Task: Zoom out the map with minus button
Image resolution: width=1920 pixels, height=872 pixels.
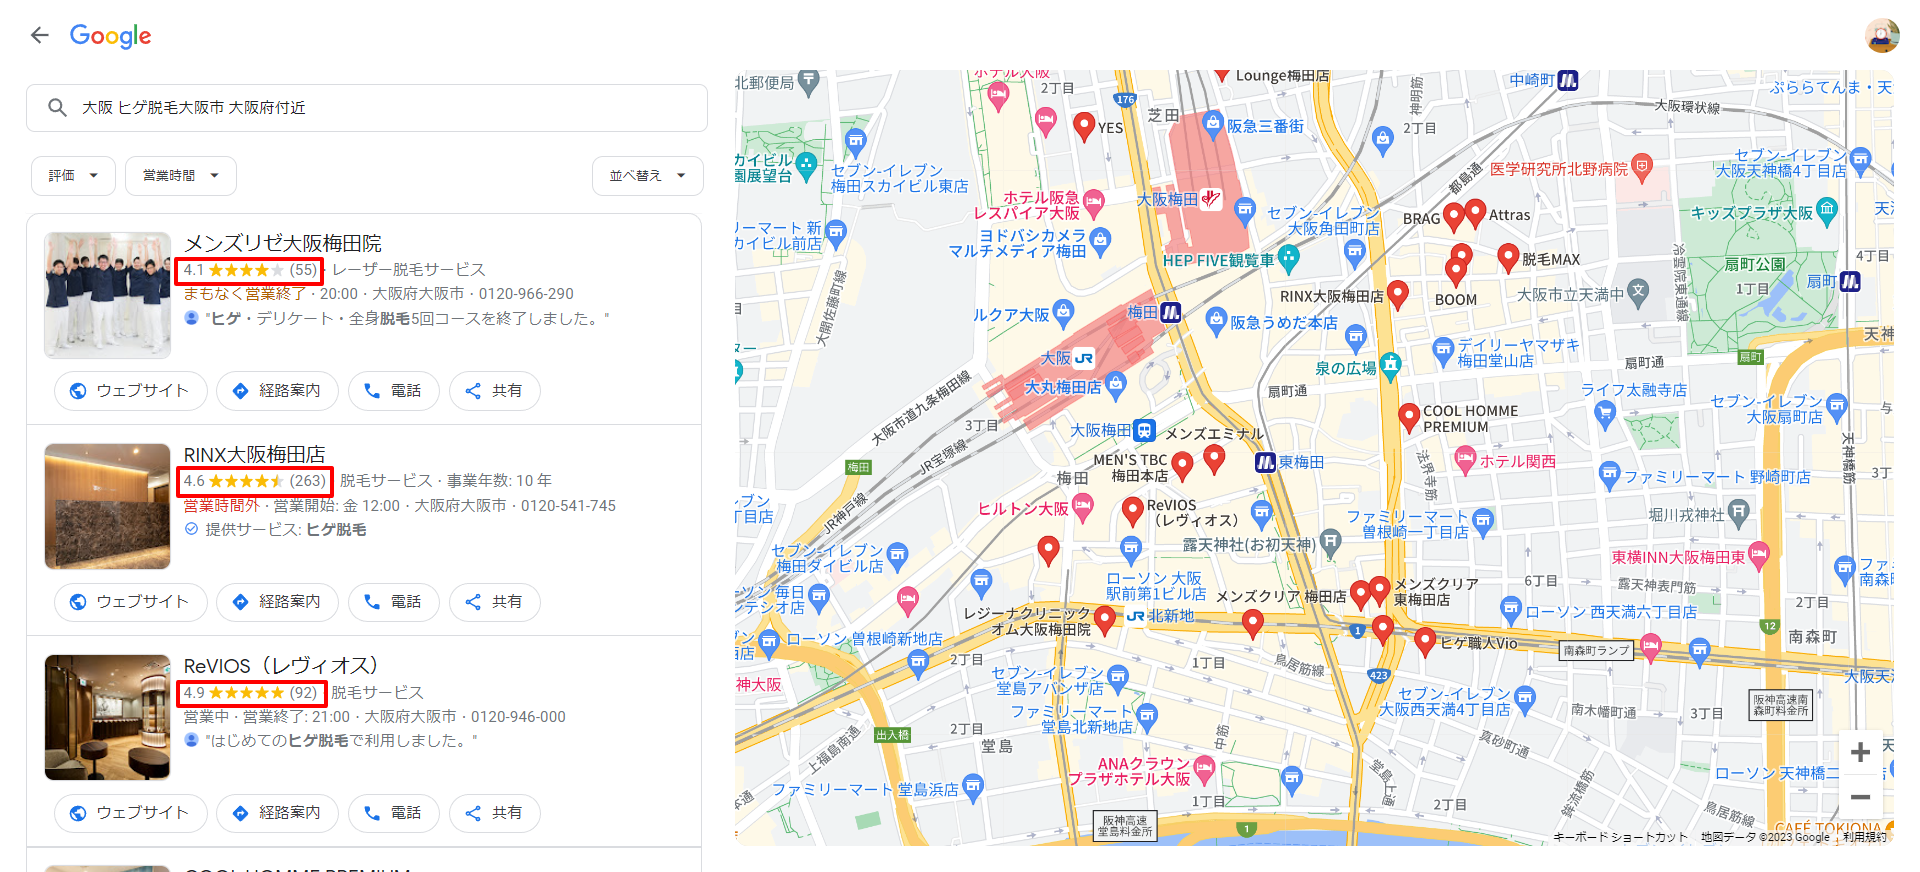Action: pos(1860,797)
